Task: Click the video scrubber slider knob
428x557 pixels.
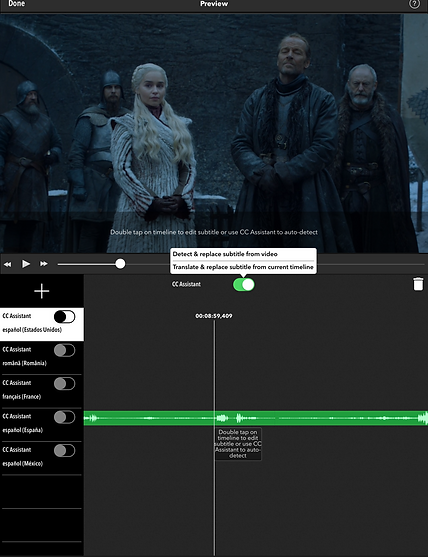Action: [x=120, y=264]
